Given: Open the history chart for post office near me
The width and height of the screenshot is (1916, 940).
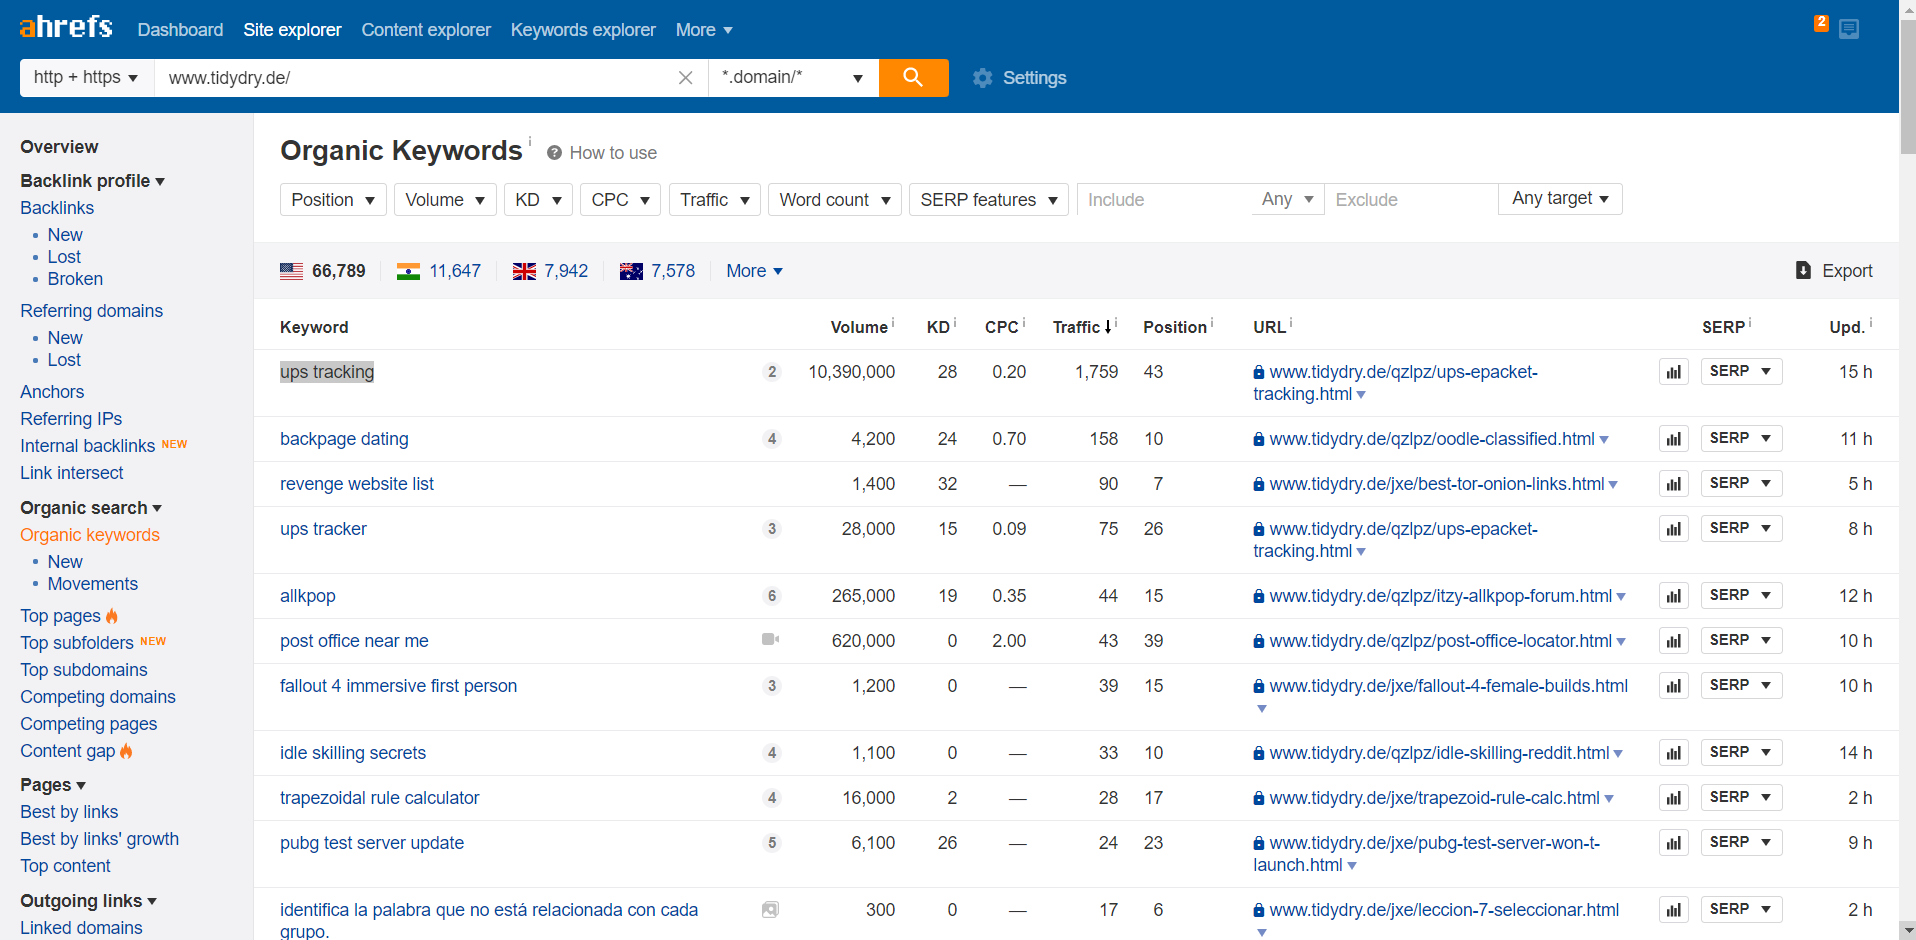Looking at the screenshot, I should [x=1674, y=641].
